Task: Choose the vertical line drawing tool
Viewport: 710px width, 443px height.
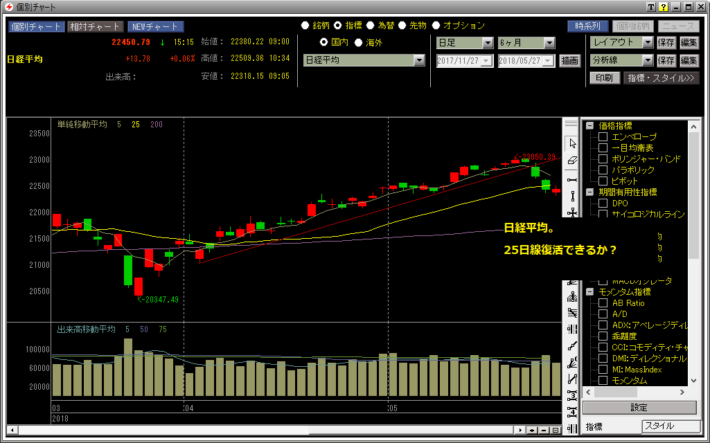Action: (572, 196)
